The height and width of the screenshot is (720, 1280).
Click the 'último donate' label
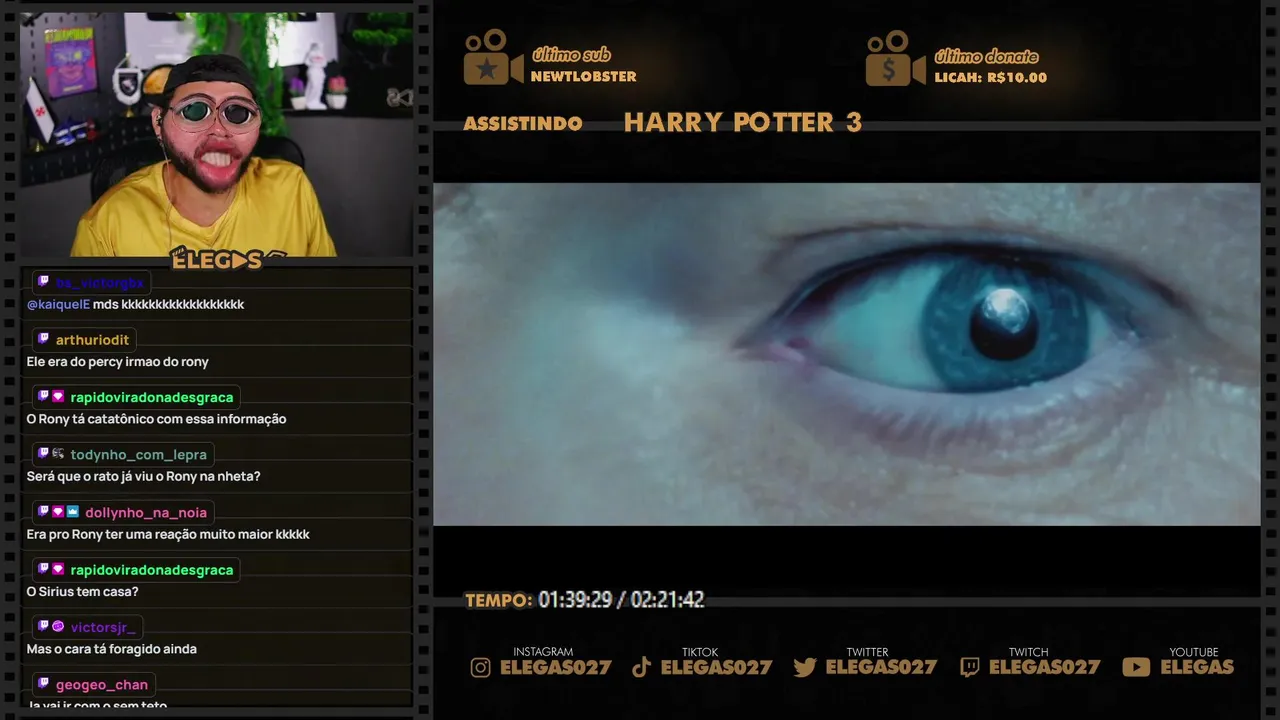[986, 56]
